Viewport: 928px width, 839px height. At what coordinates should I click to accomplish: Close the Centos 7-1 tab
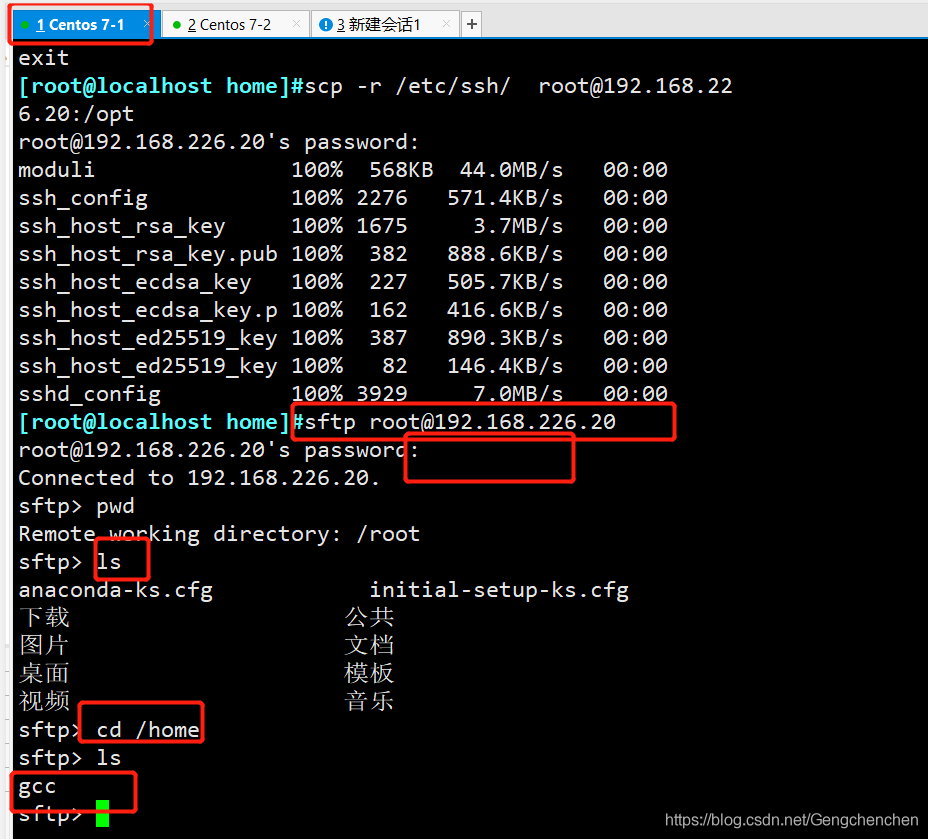146,24
